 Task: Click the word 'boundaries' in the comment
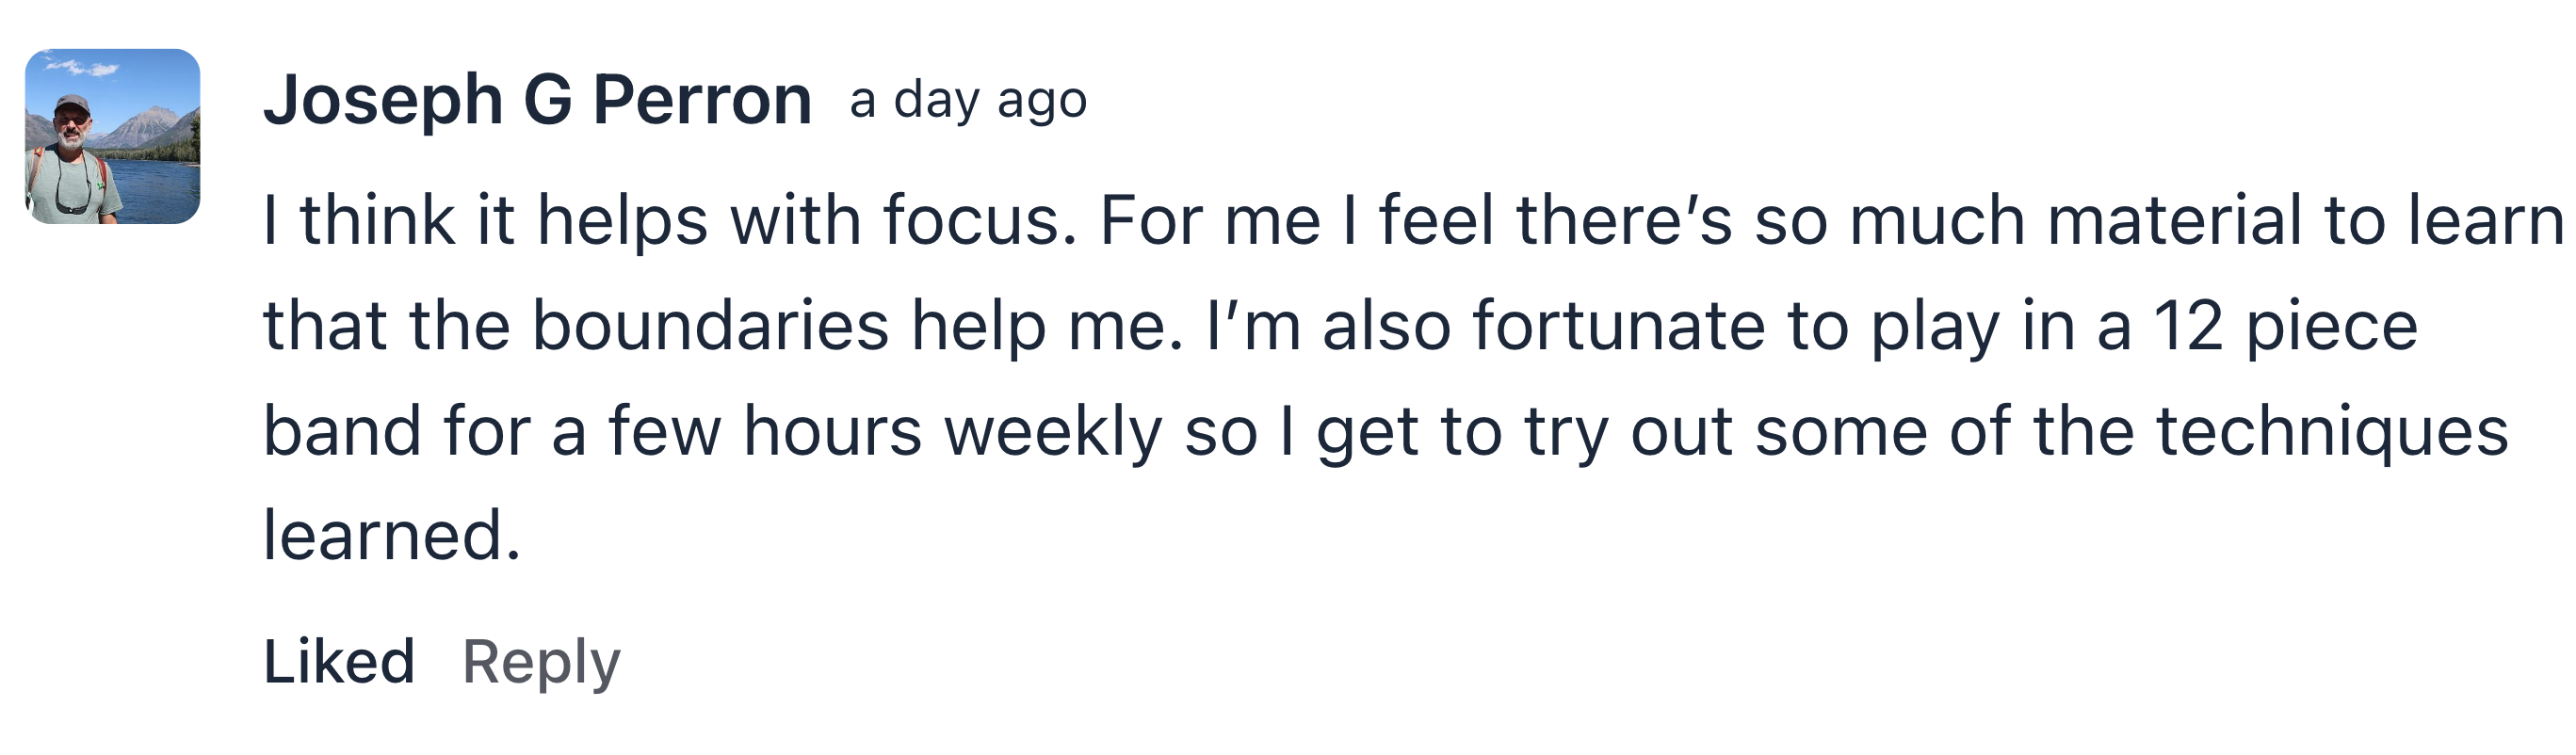[x=710, y=325]
